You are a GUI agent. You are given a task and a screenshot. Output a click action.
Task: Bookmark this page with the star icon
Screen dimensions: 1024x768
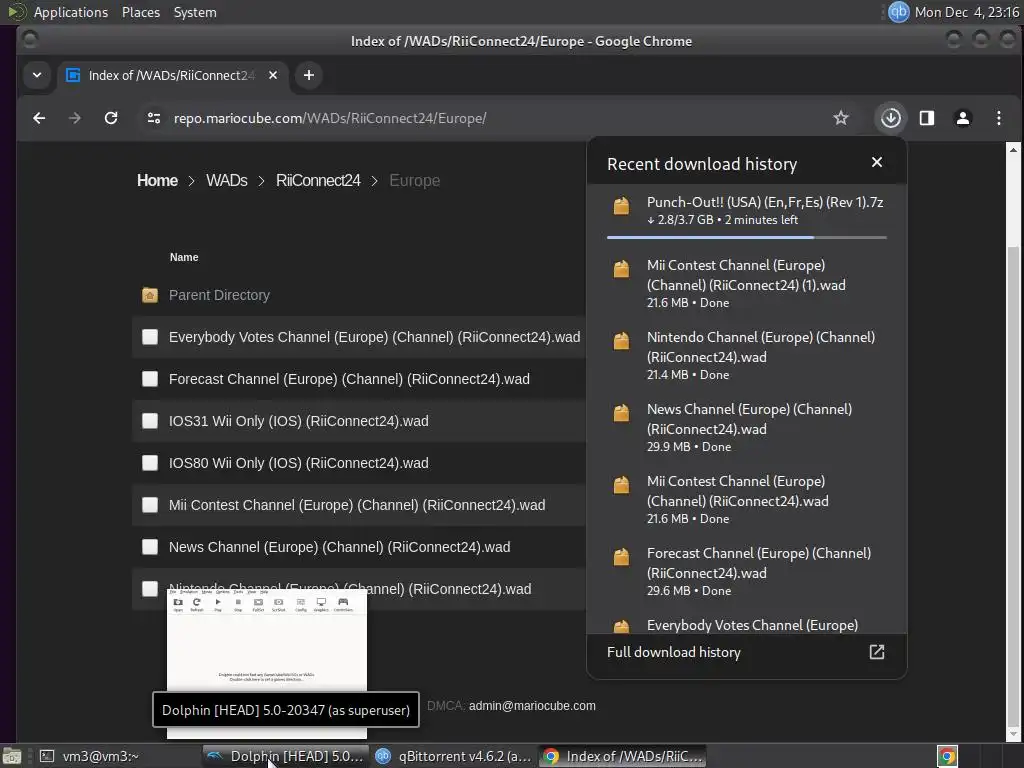coord(840,118)
